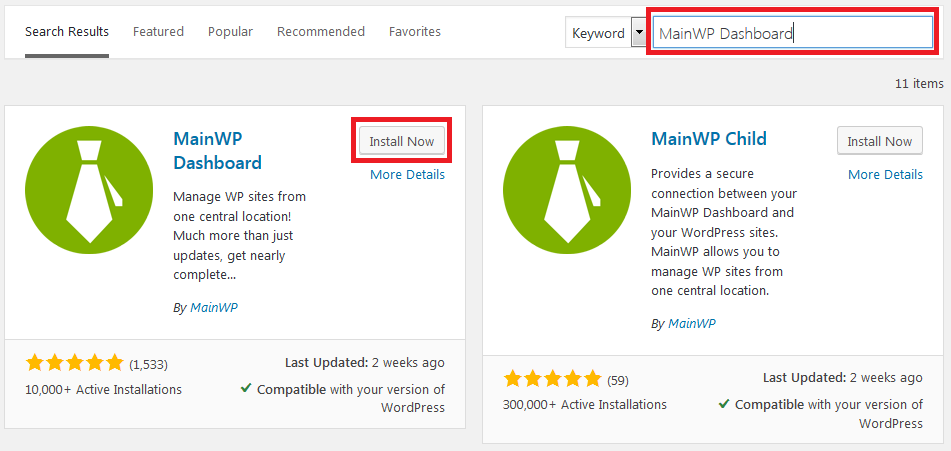Open More Details for MainWP Child
Image resolution: width=951 pixels, height=451 pixels.
(885, 174)
